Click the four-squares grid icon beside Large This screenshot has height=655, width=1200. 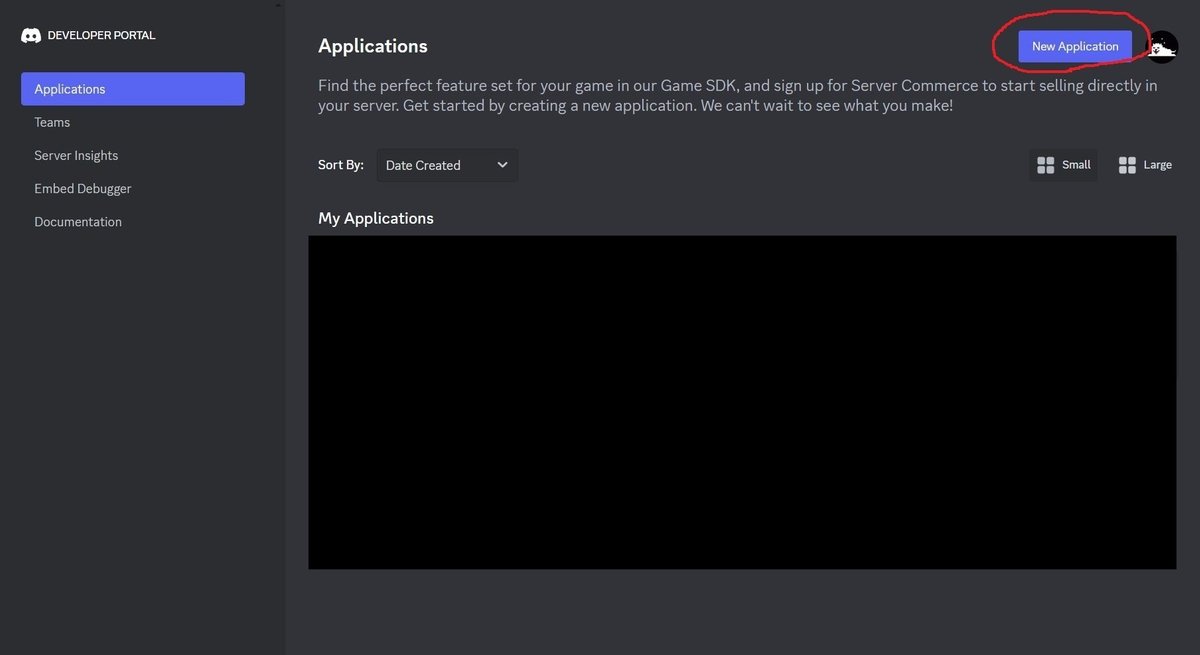click(1128, 164)
